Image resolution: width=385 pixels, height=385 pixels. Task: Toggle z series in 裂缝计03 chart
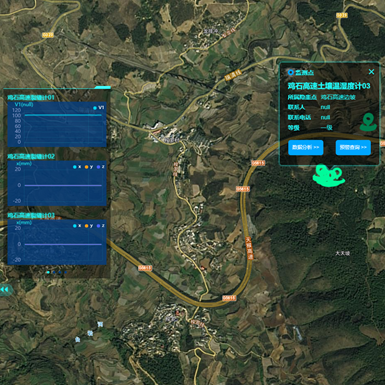click(101, 226)
